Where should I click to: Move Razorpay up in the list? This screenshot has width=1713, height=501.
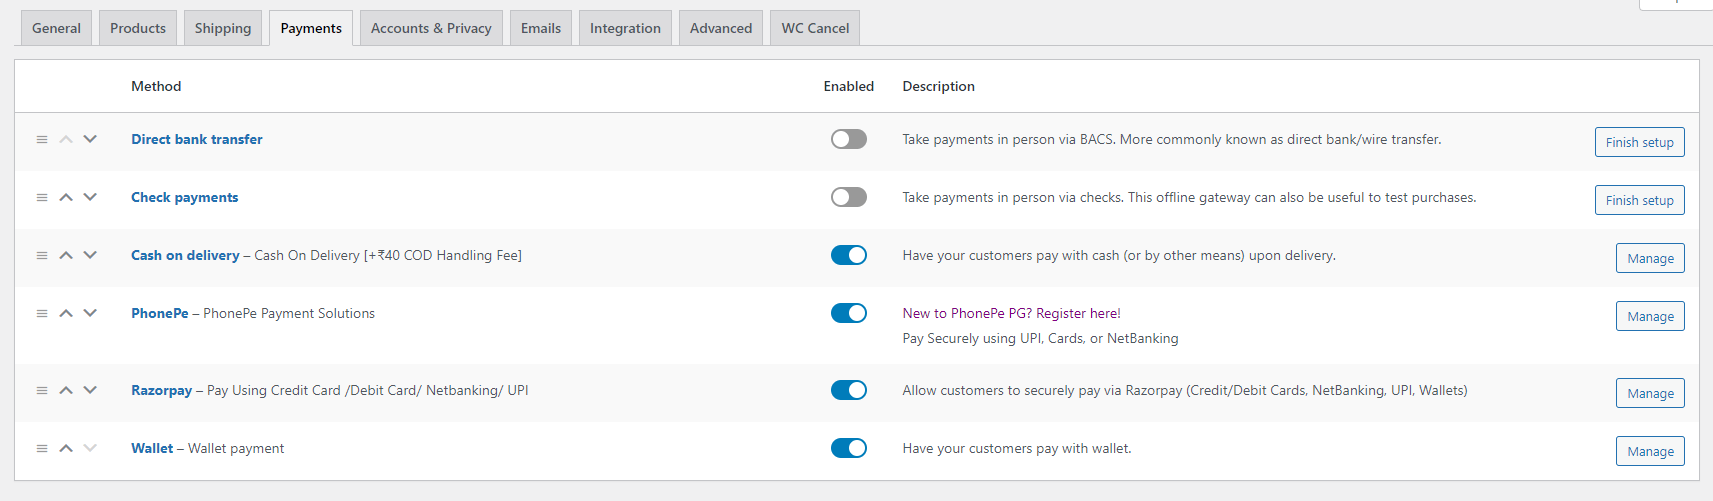[66, 390]
